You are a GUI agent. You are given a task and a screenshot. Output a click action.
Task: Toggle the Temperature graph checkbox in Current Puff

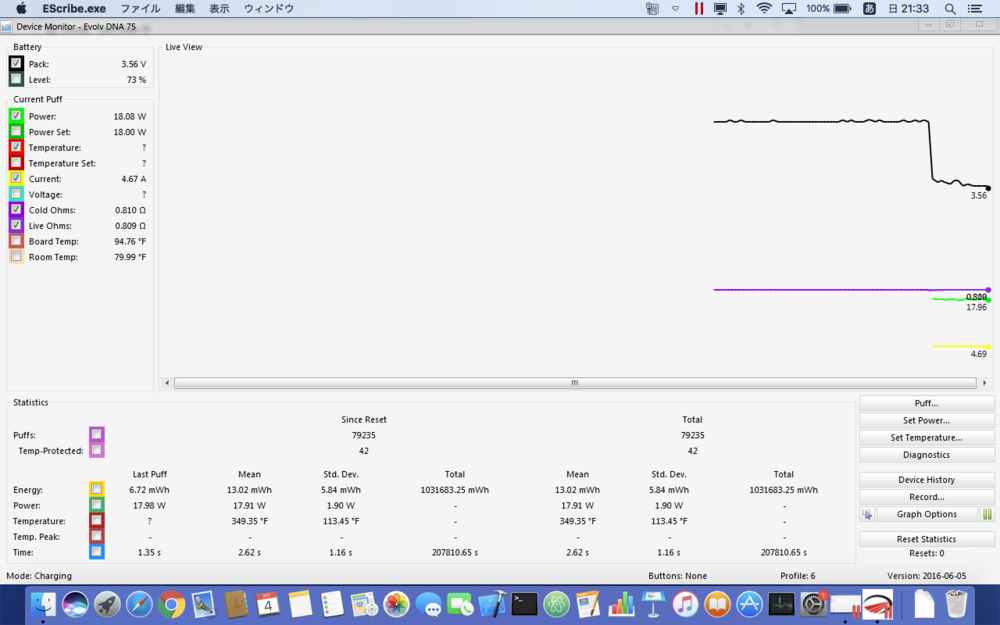[x=16, y=147]
